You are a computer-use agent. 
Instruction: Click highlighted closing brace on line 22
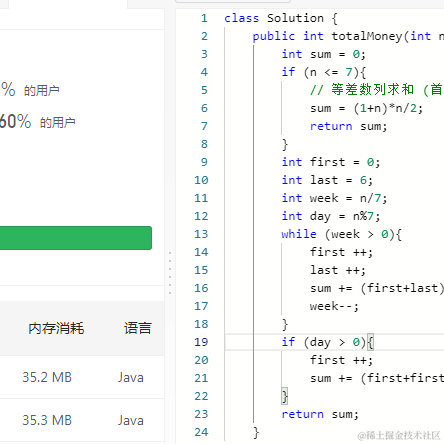click(285, 396)
